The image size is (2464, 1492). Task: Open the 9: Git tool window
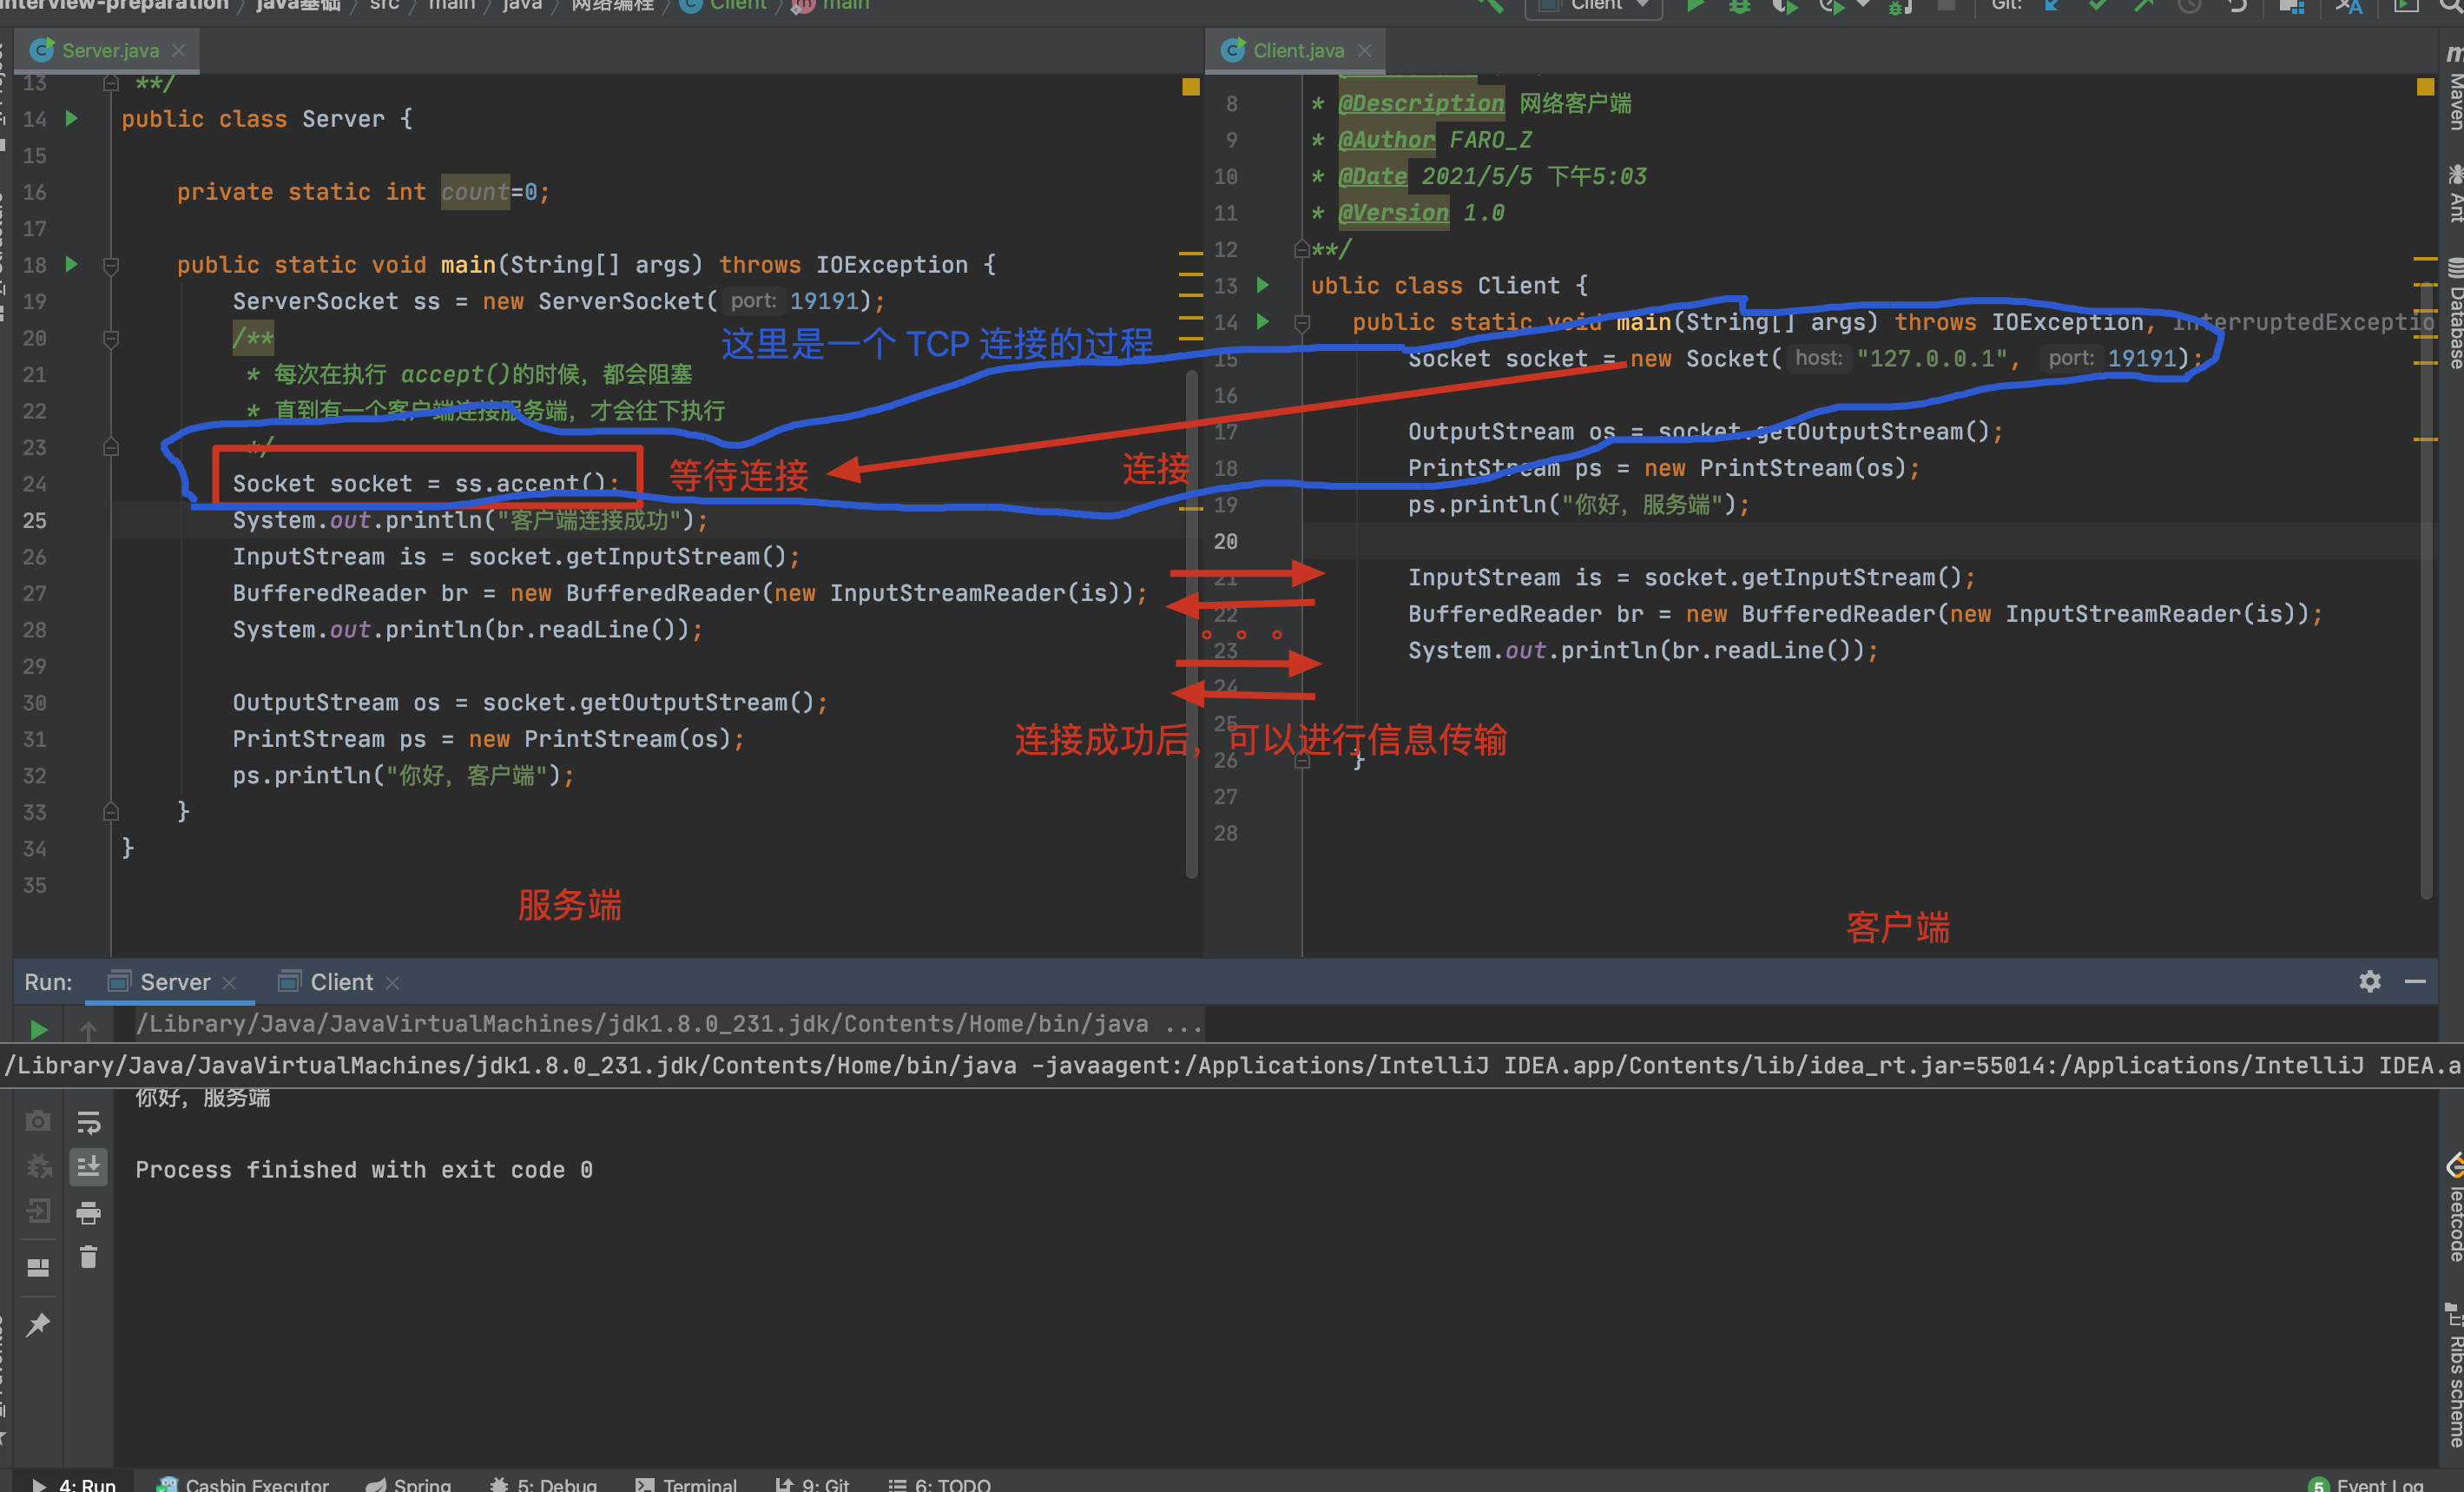pos(812,1484)
